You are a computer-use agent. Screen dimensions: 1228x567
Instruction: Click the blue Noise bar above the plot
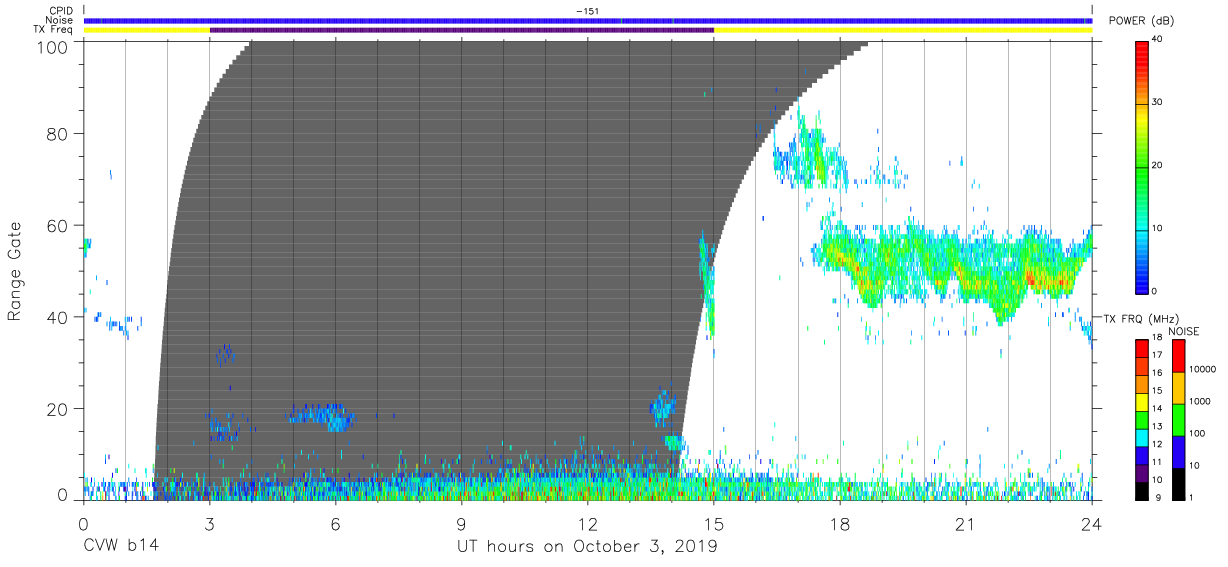point(587,20)
